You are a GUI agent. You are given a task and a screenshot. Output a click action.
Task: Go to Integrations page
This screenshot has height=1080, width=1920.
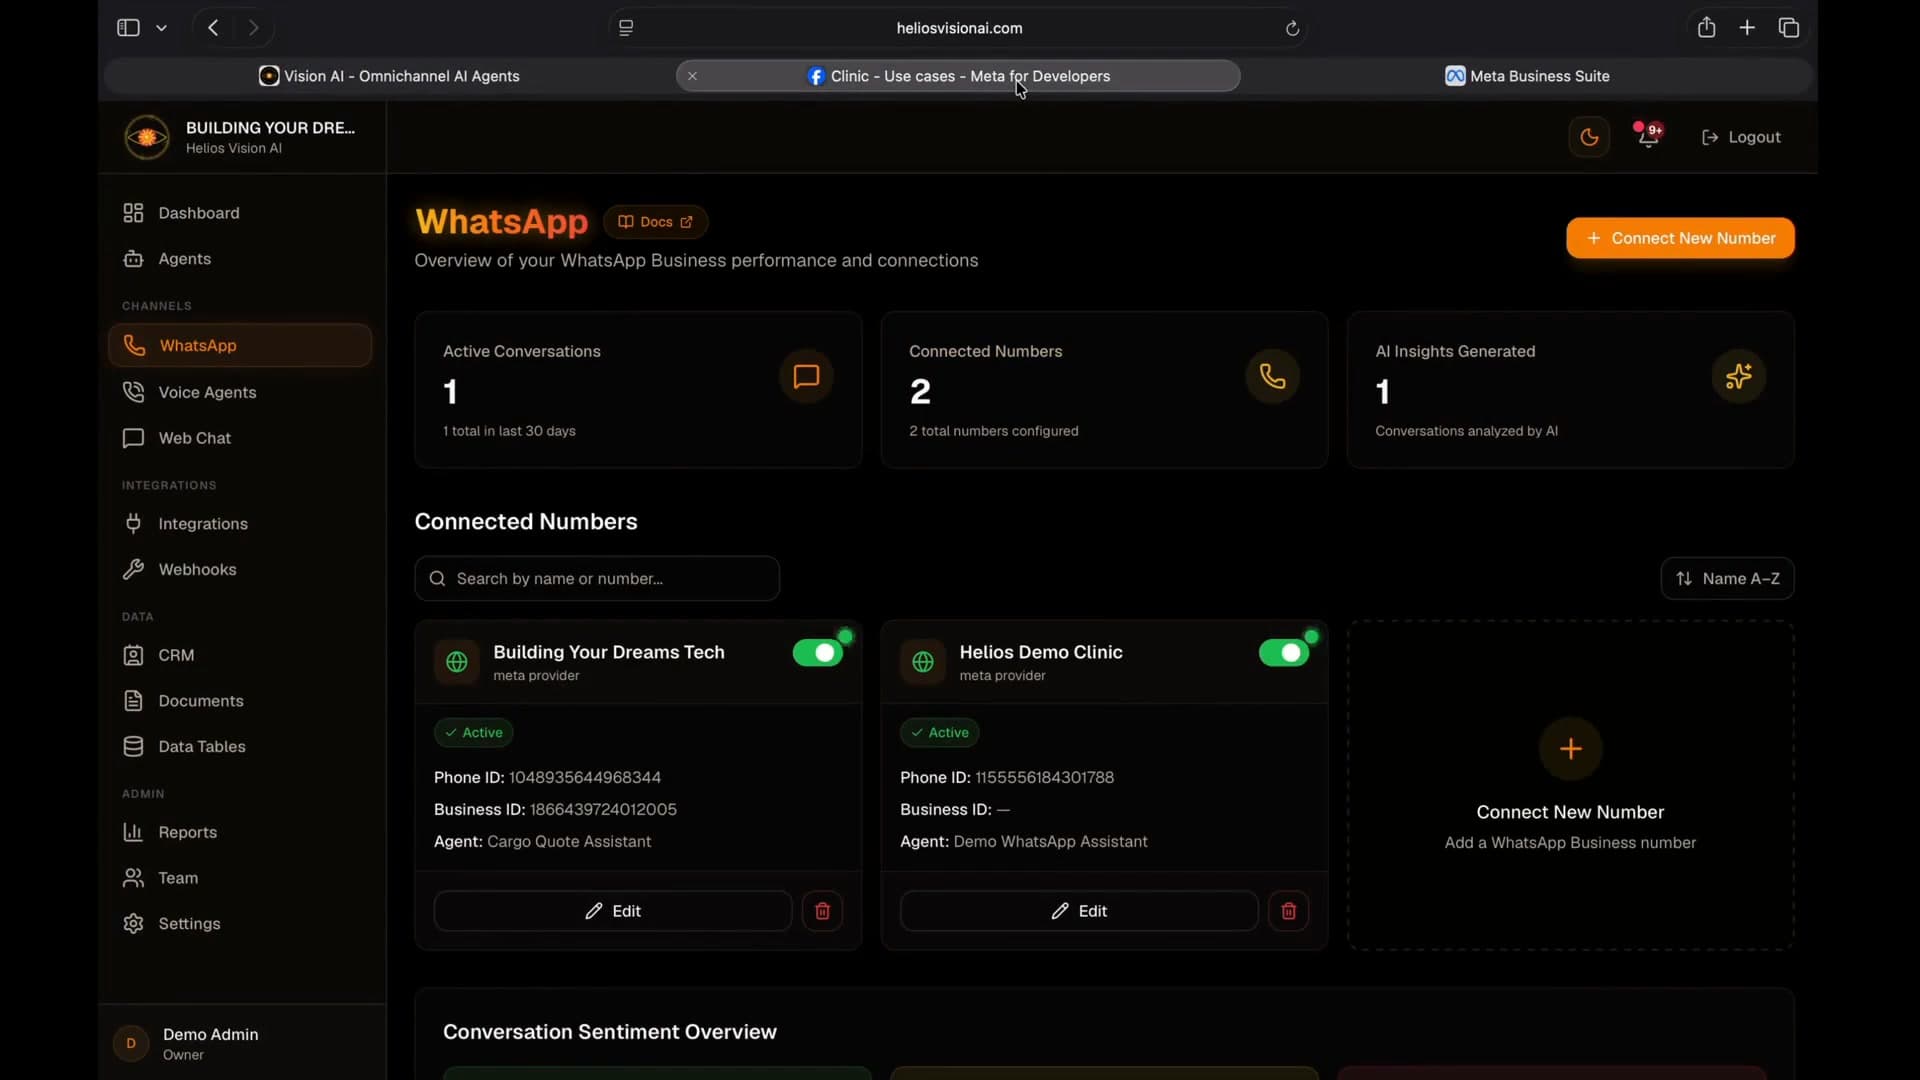click(x=240, y=524)
